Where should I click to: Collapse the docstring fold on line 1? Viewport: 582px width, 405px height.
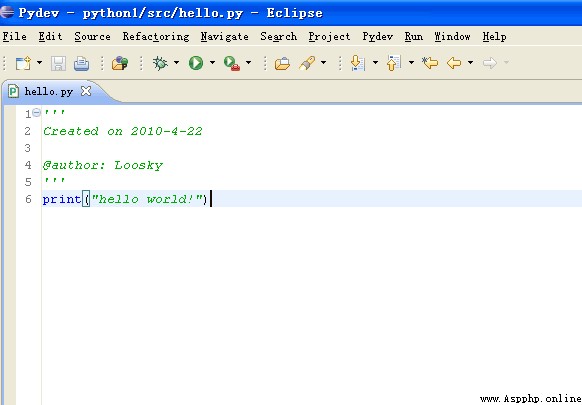pyautogui.click(x=36, y=112)
